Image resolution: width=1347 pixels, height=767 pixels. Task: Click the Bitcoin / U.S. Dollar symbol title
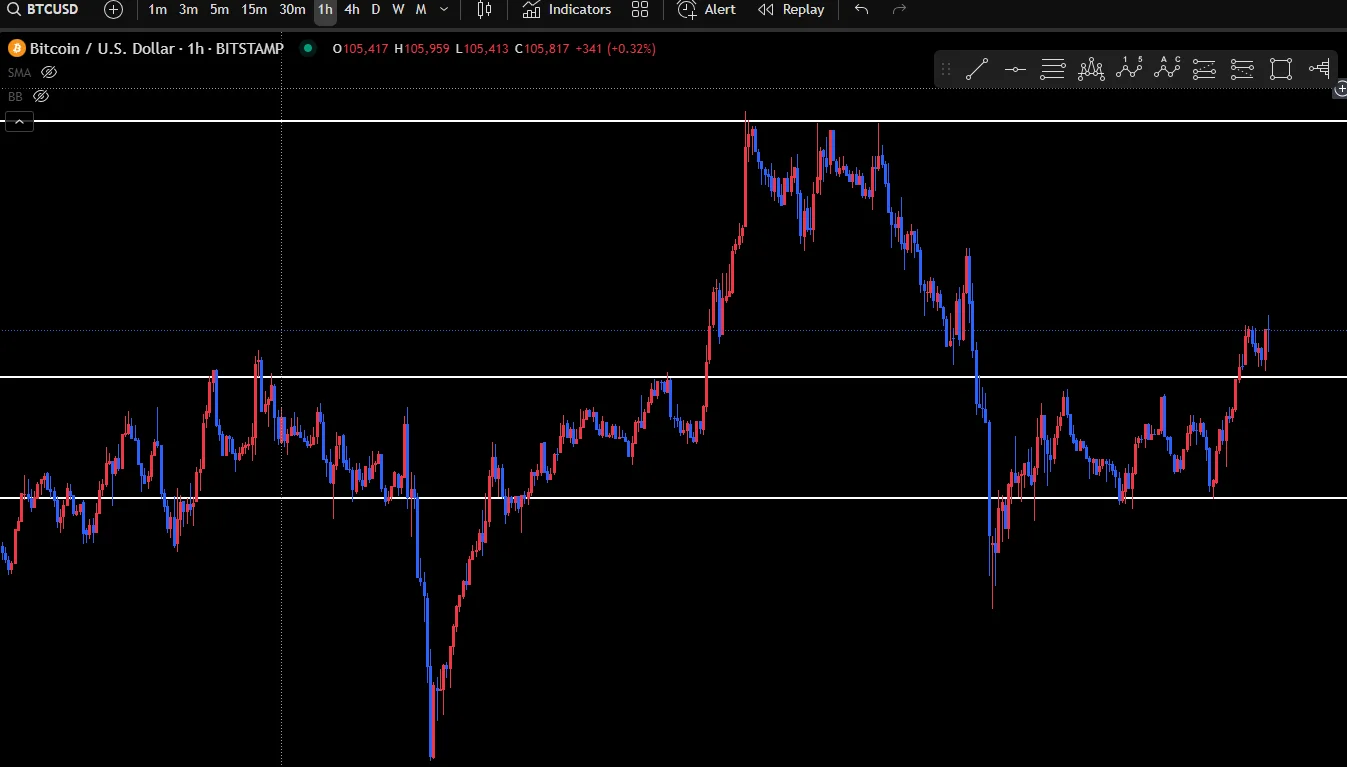(156, 48)
